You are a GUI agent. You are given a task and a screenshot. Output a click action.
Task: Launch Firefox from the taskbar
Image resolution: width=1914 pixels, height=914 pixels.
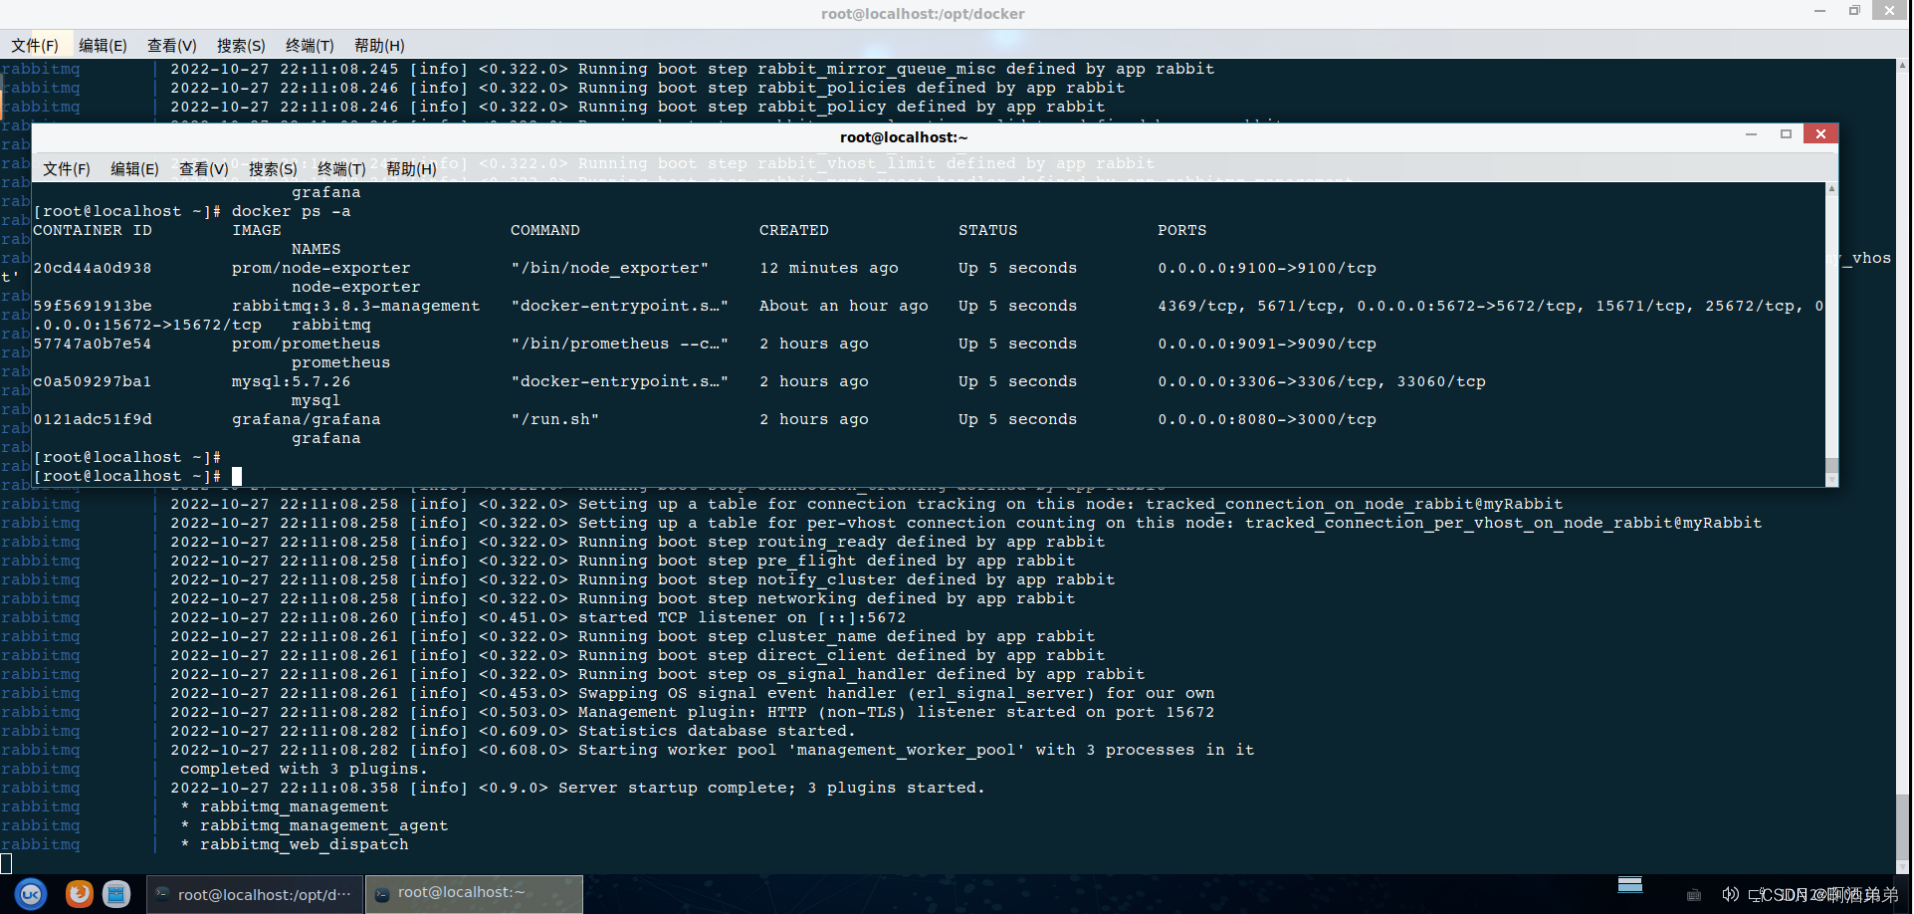point(79,893)
